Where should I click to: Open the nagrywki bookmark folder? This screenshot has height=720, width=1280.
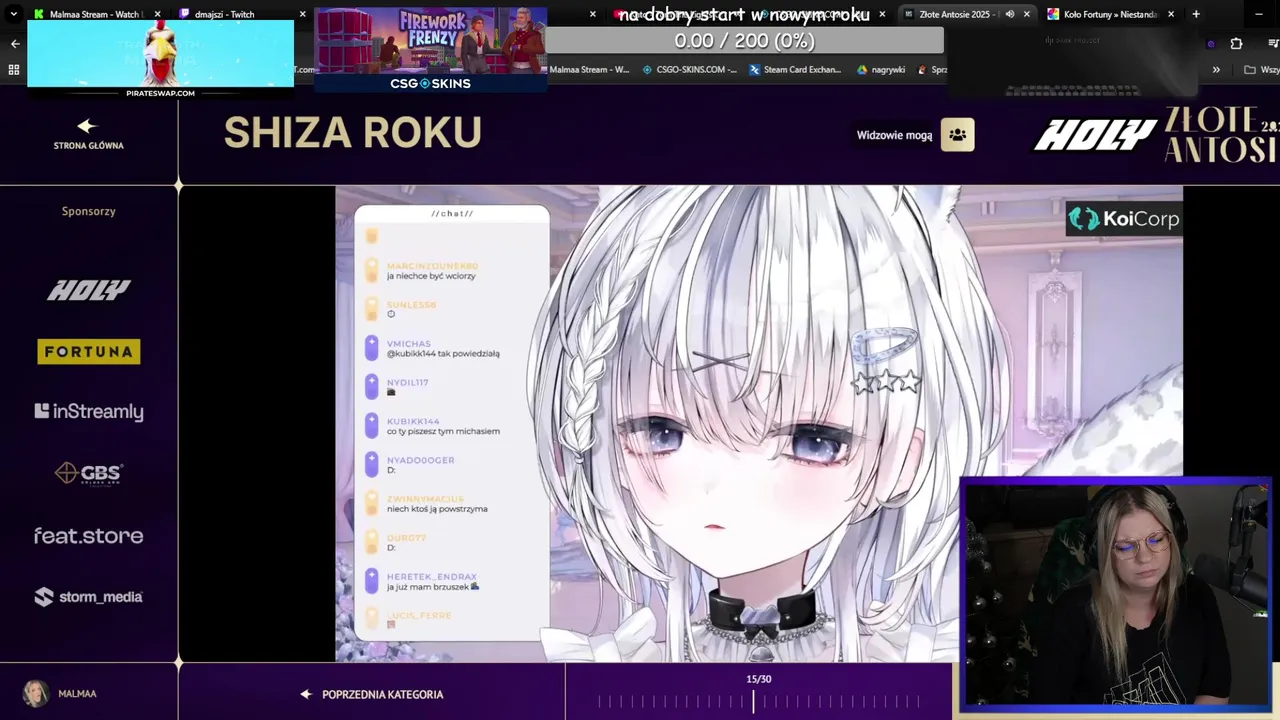(x=881, y=70)
